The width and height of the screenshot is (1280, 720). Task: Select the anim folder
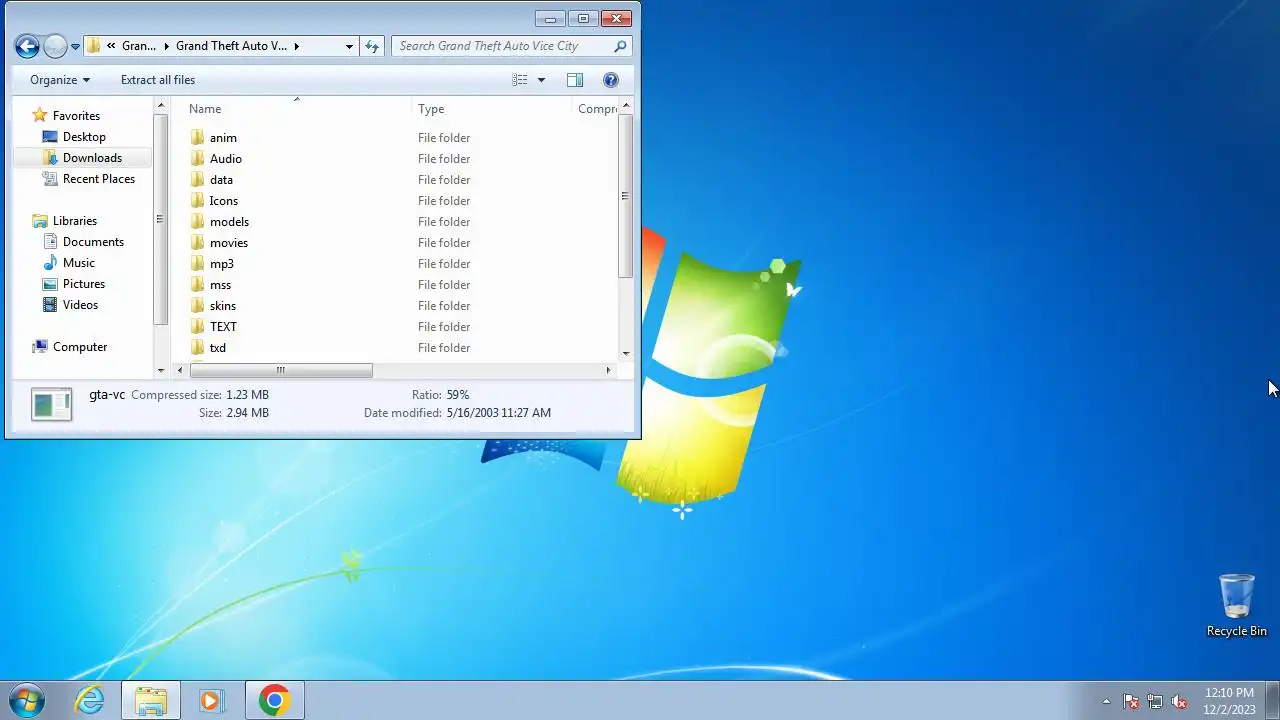223,138
